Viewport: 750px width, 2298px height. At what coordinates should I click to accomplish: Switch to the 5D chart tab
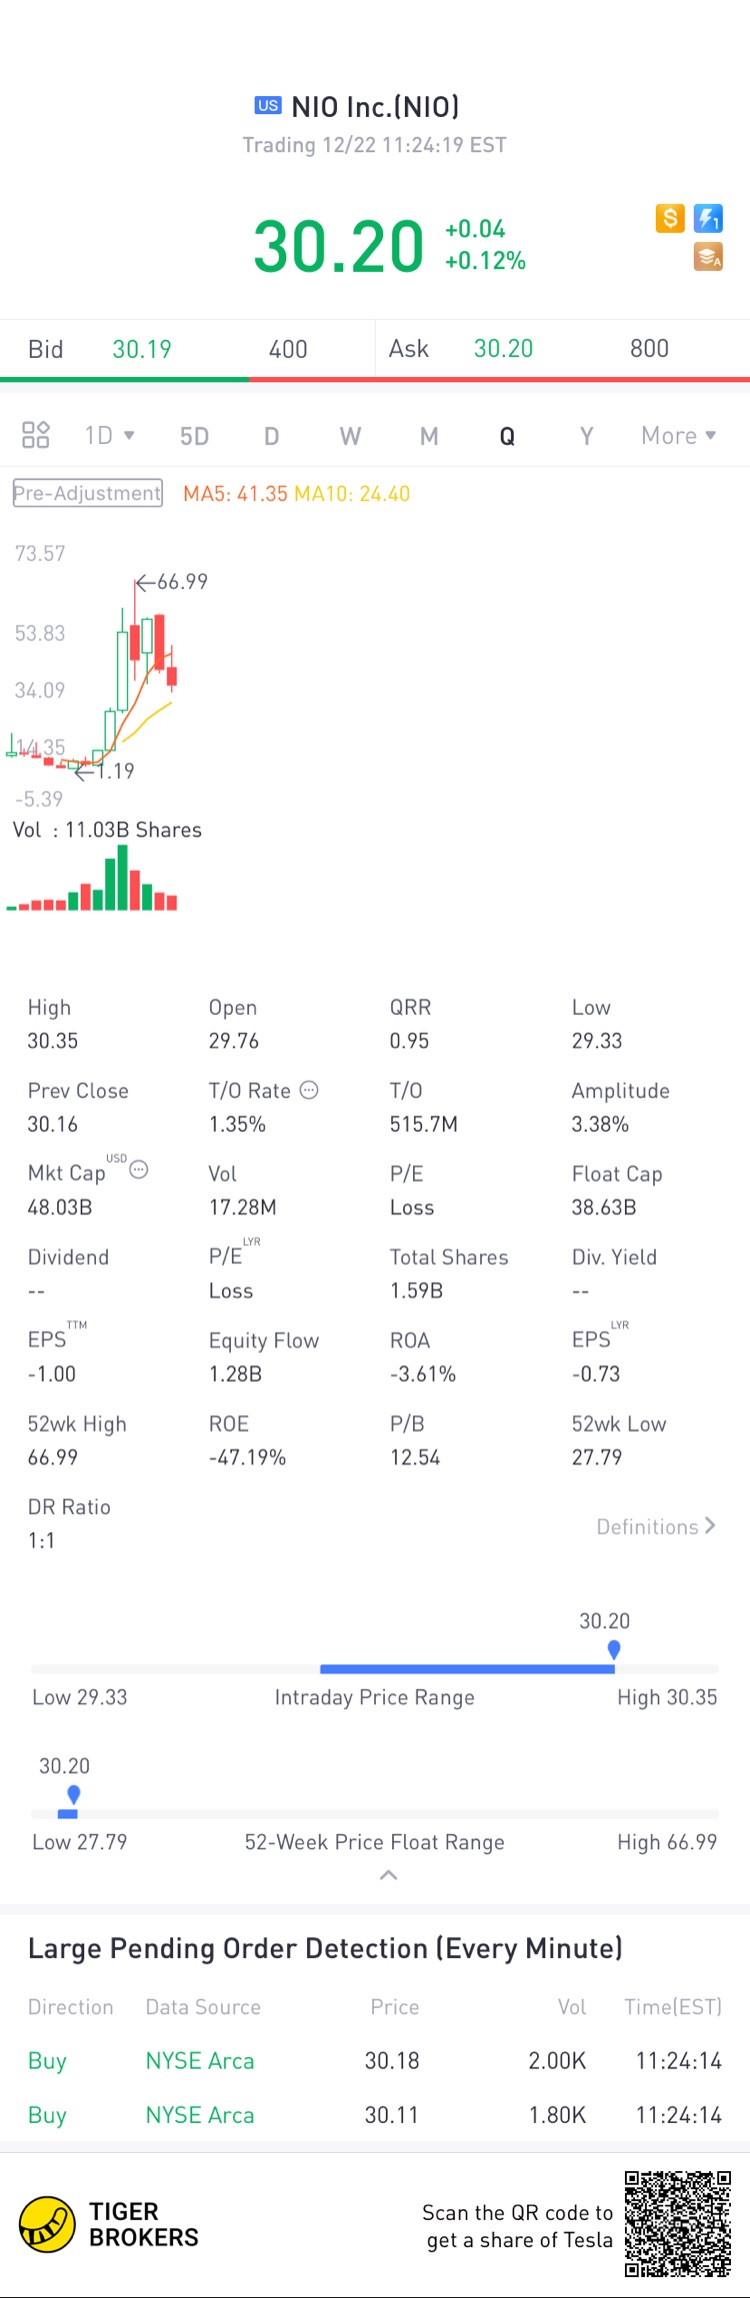tap(194, 436)
